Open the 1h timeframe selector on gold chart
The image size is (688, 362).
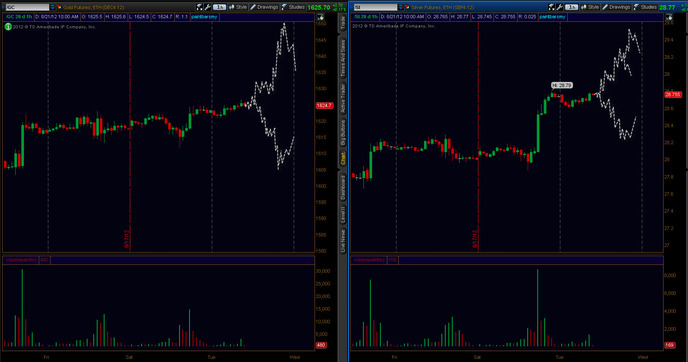tap(219, 7)
